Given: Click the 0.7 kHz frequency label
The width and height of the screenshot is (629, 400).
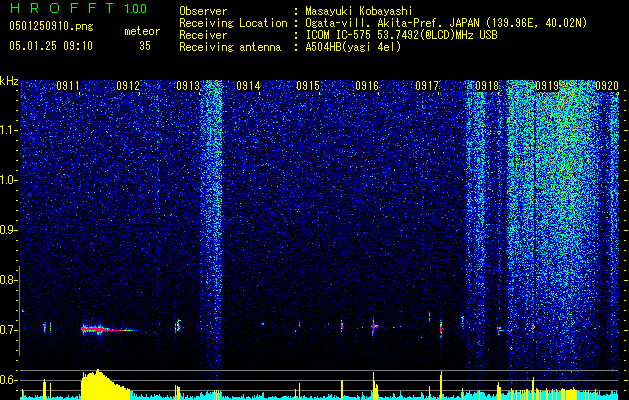Looking at the screenshot, I should [x=8, y=330].
